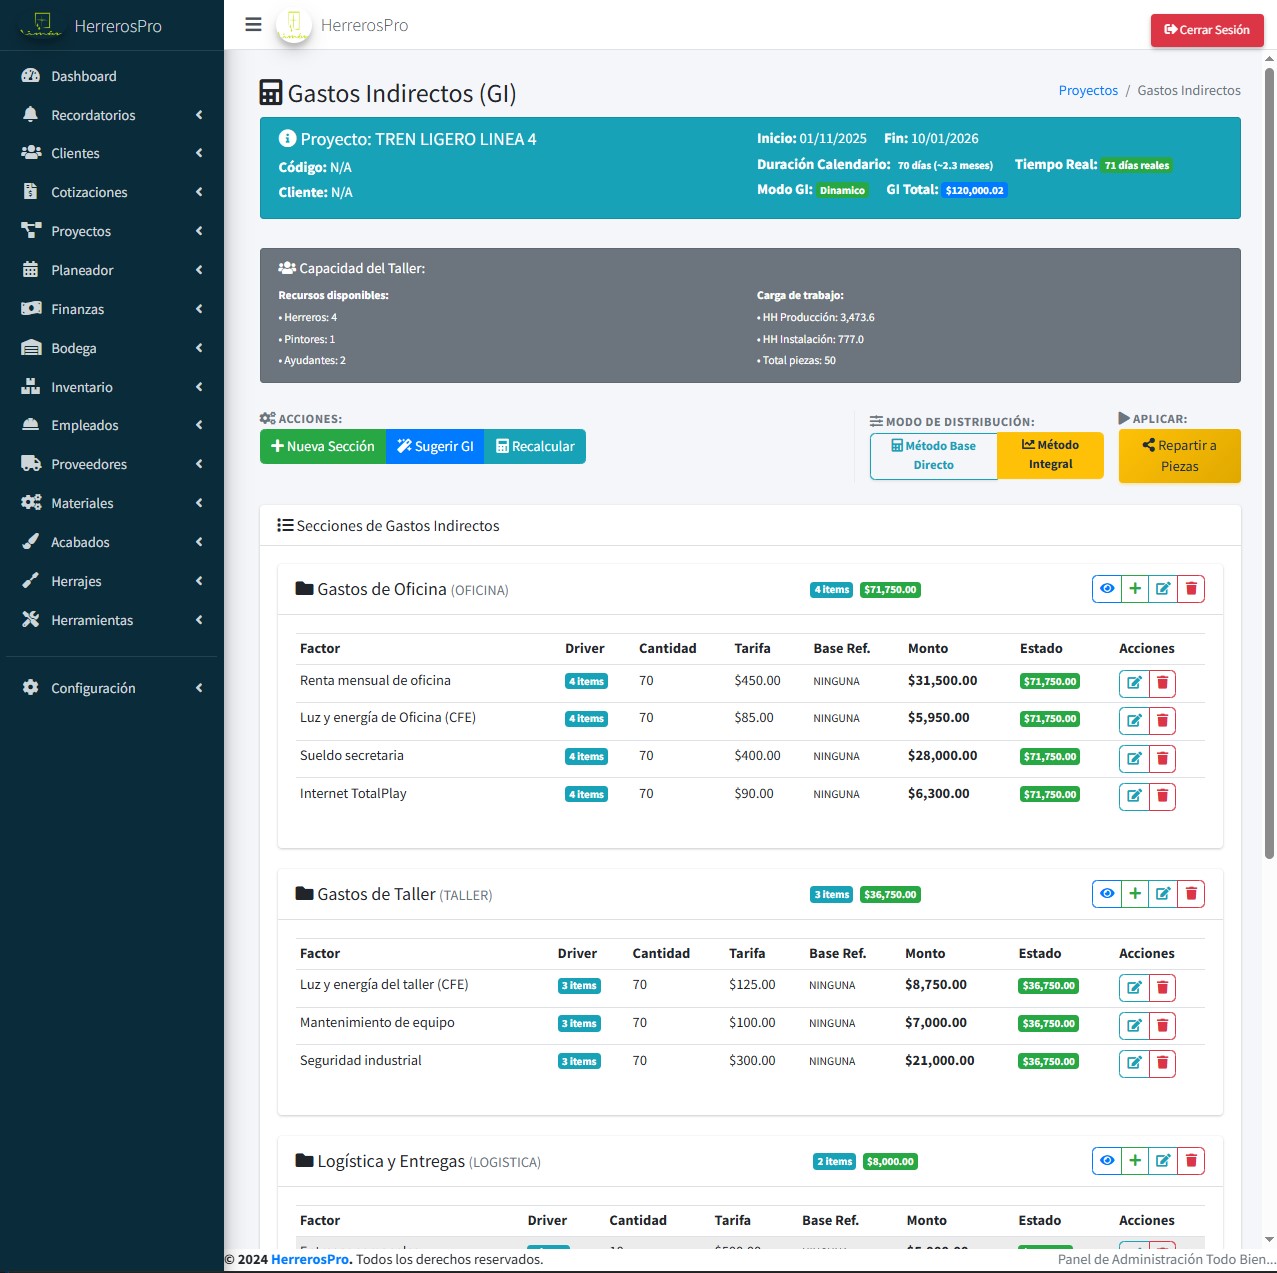Edit the Seguridad industrial row
1277x1273 pixels.
coord(1134,1063)
